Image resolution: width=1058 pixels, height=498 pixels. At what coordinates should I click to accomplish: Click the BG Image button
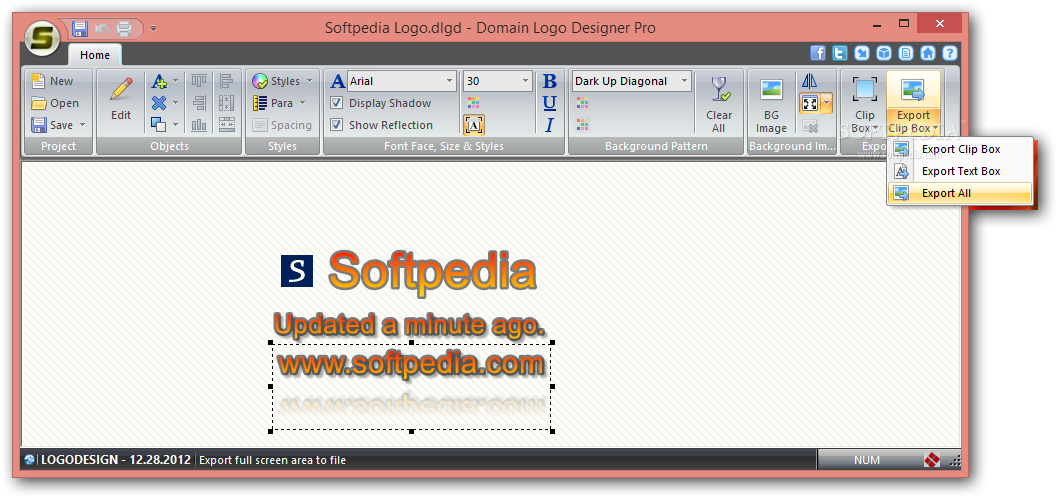771,105
